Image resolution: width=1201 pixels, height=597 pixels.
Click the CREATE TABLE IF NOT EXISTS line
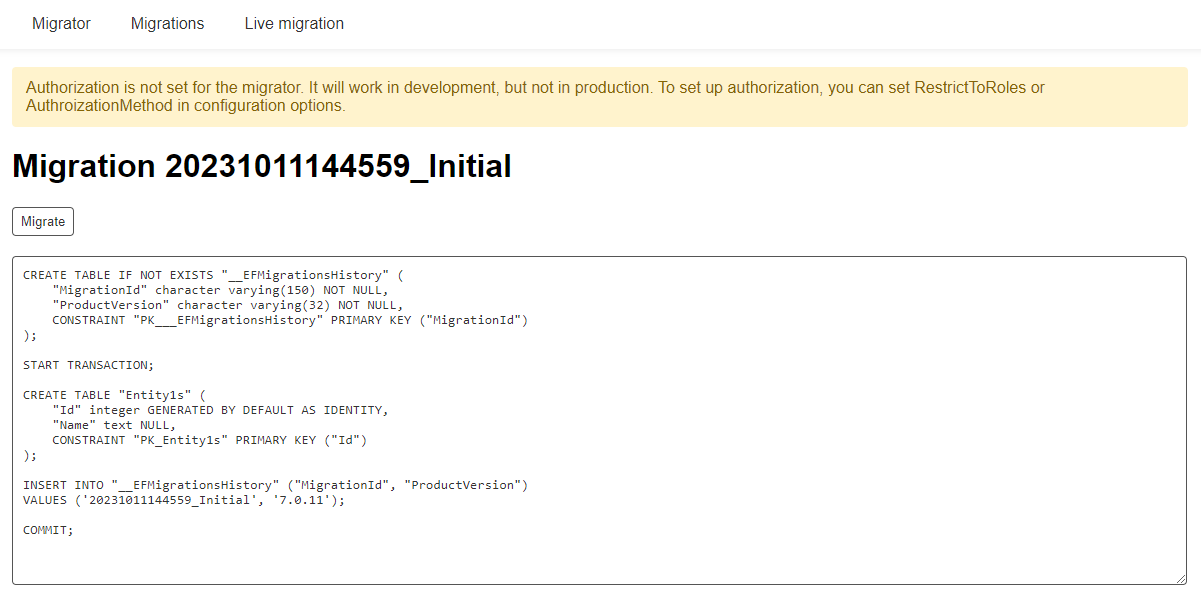pos(215,275)
